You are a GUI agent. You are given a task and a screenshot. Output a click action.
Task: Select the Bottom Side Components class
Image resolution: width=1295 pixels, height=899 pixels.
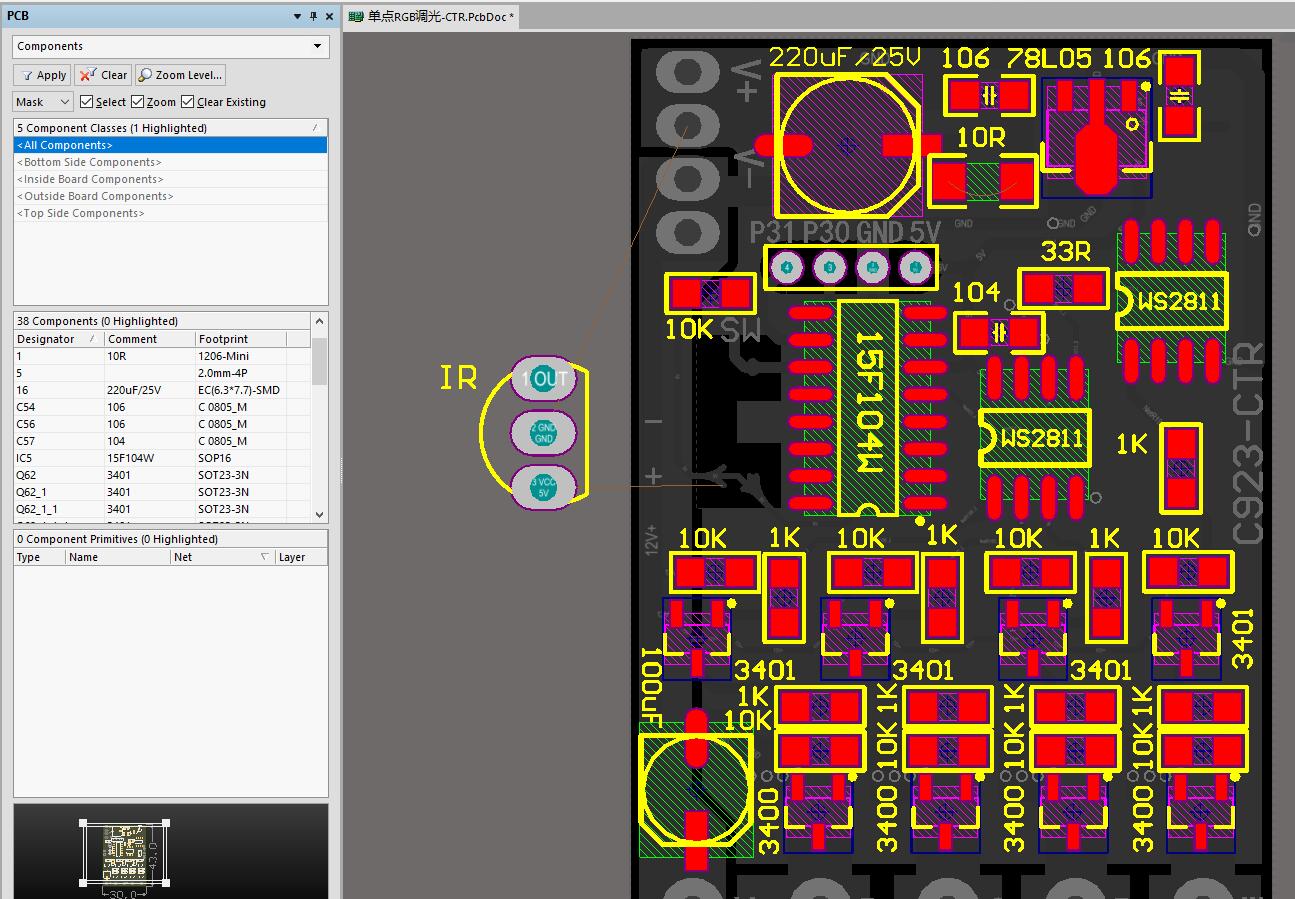[x=171, y=162]
